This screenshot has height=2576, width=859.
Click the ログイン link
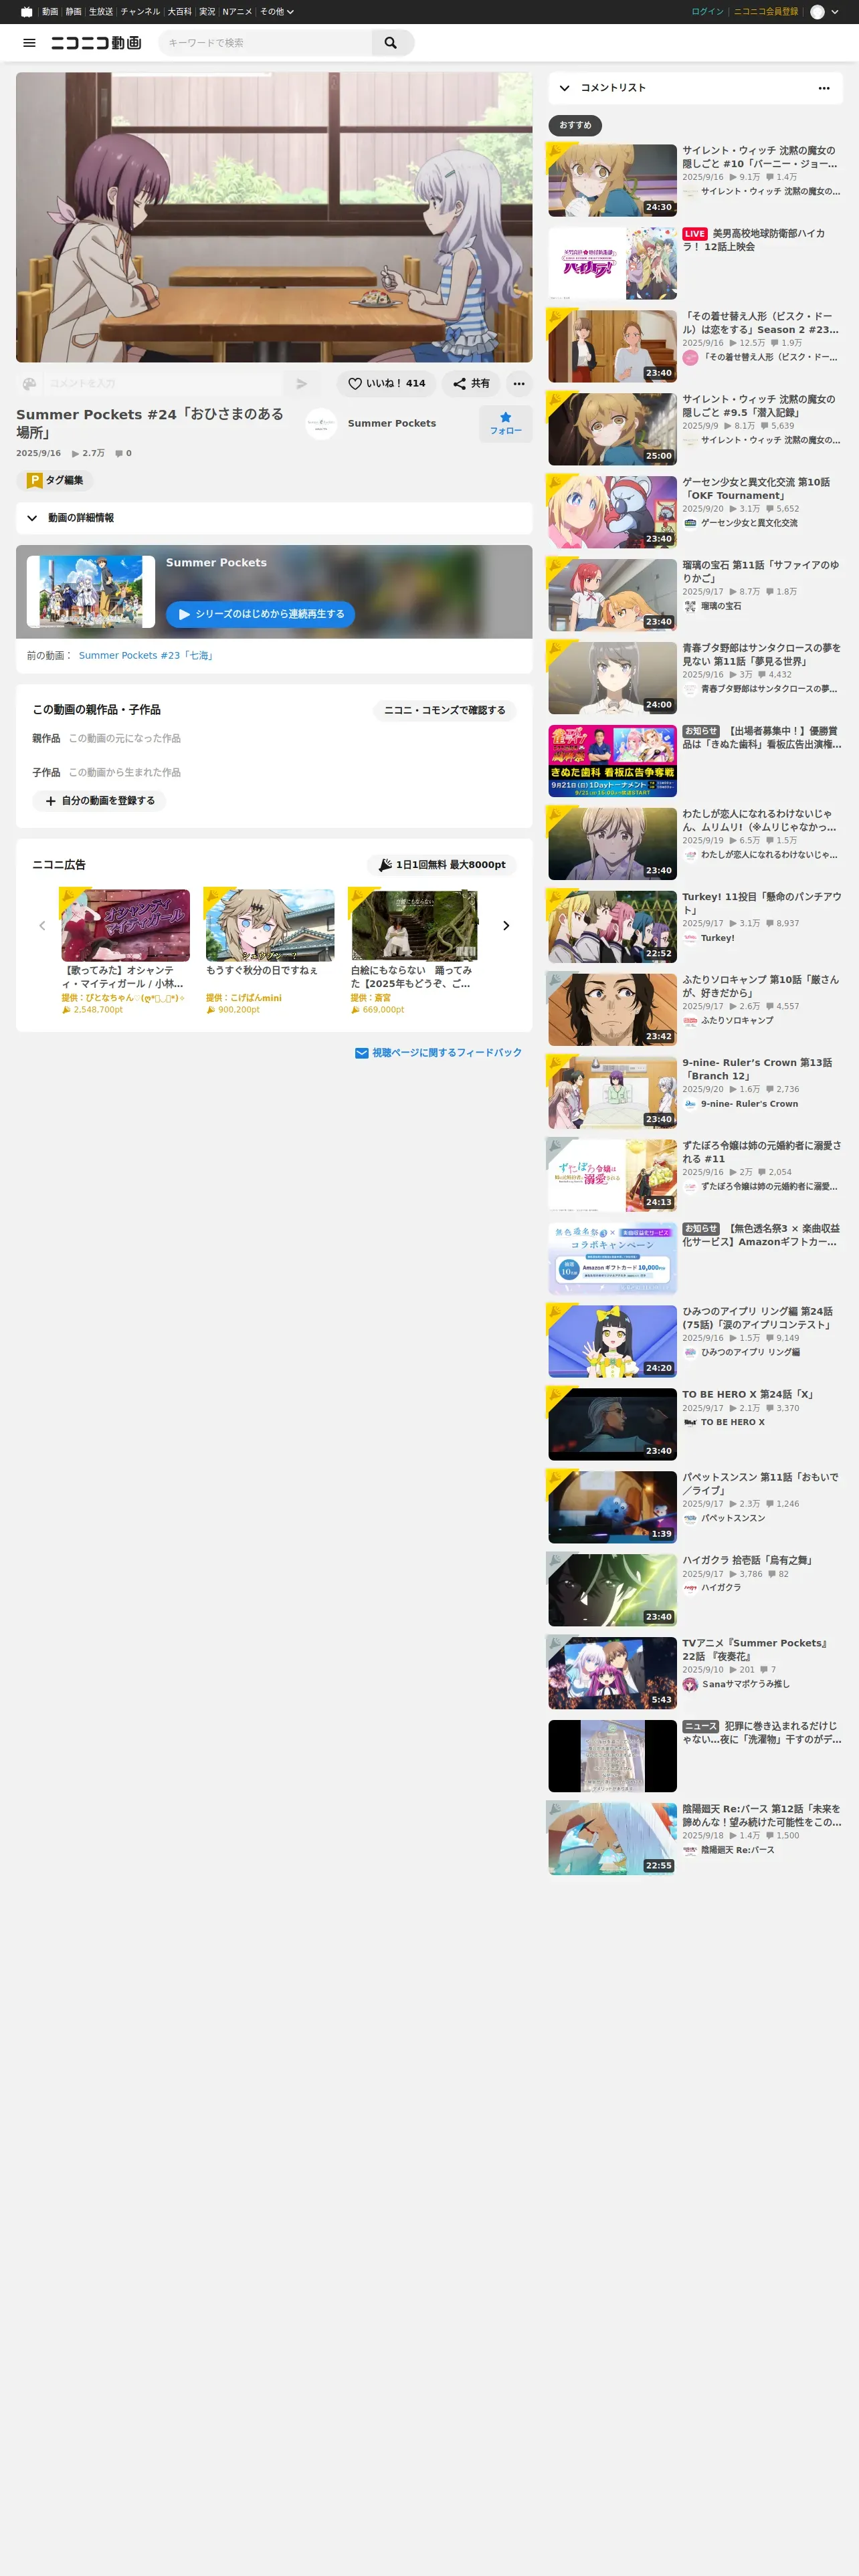tap(707, 12)
